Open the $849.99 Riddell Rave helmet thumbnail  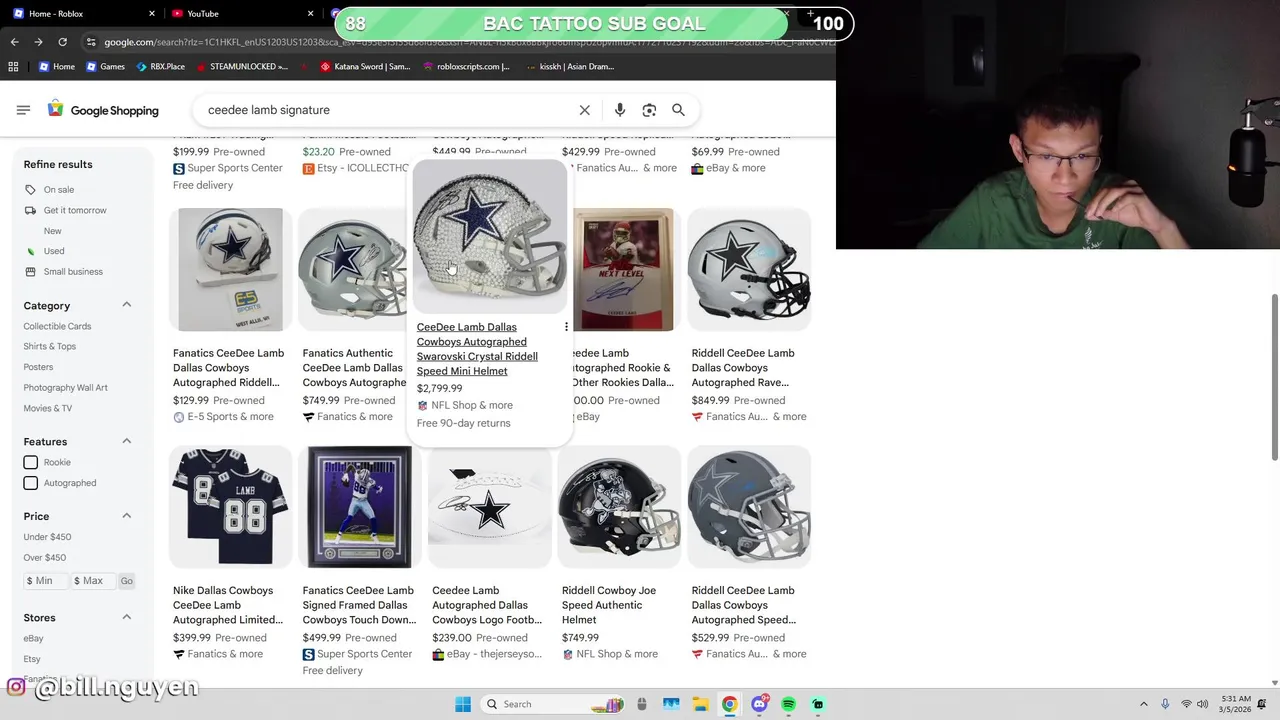coord(749,269)
